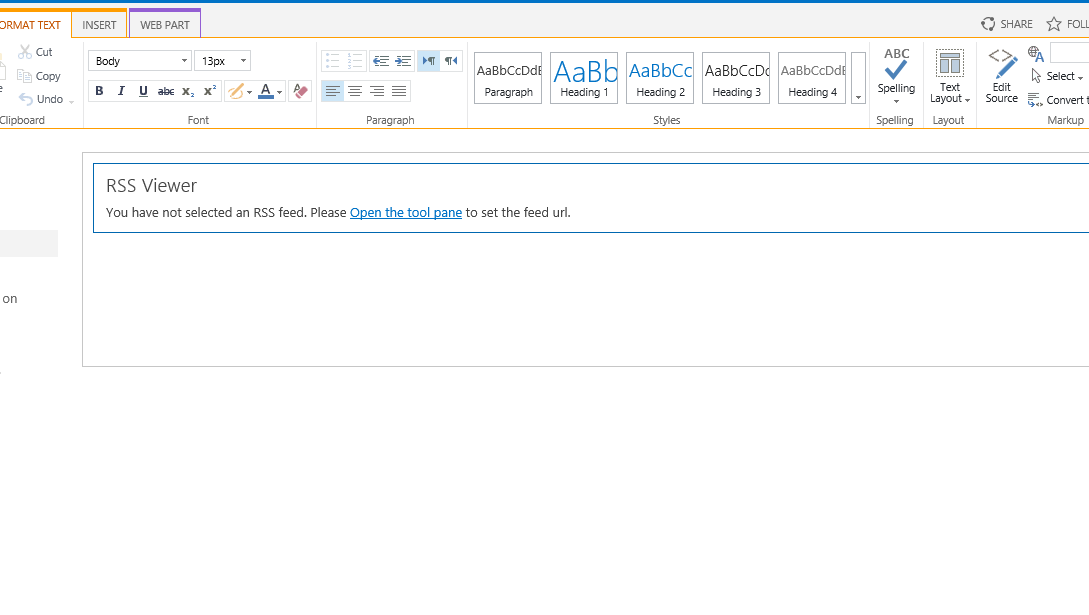Select the Cut tool
This screenshot has width=1089, height=615.
coord(36,51)
